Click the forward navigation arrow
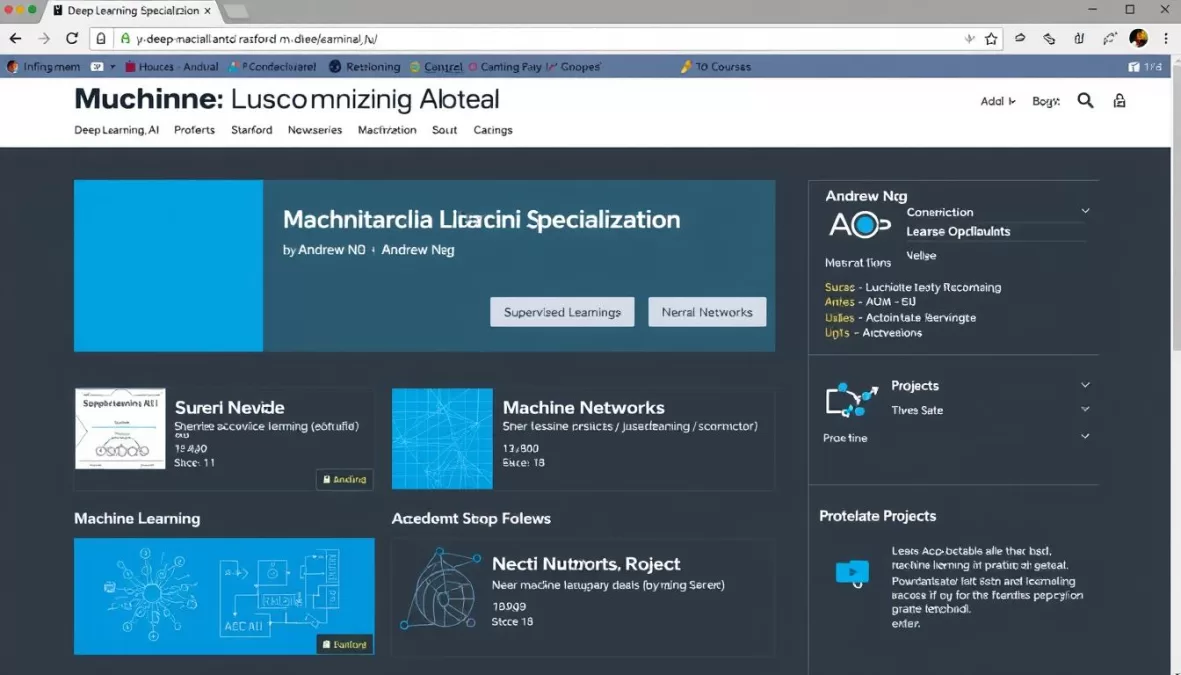Image resolution: width=1181 pixels, height=675 pixels. click(x=43, y=38)
